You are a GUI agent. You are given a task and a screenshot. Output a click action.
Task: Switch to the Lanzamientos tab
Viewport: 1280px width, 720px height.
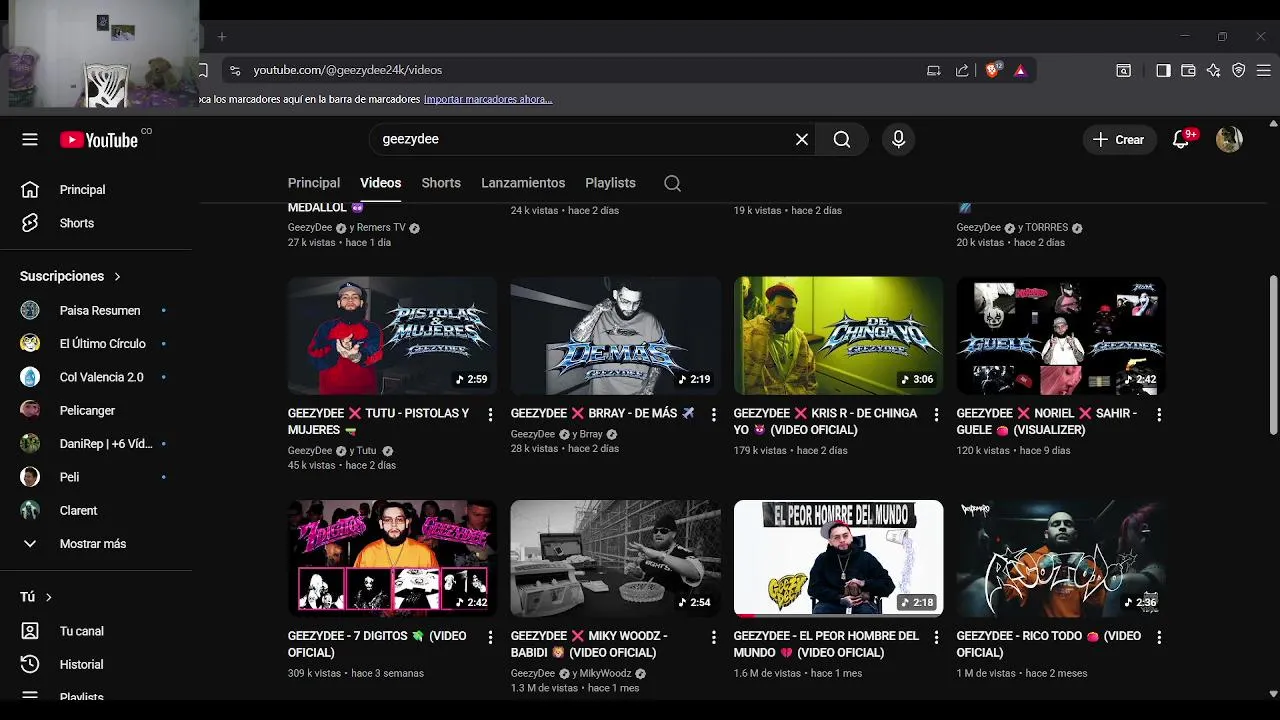pos(523,183)
